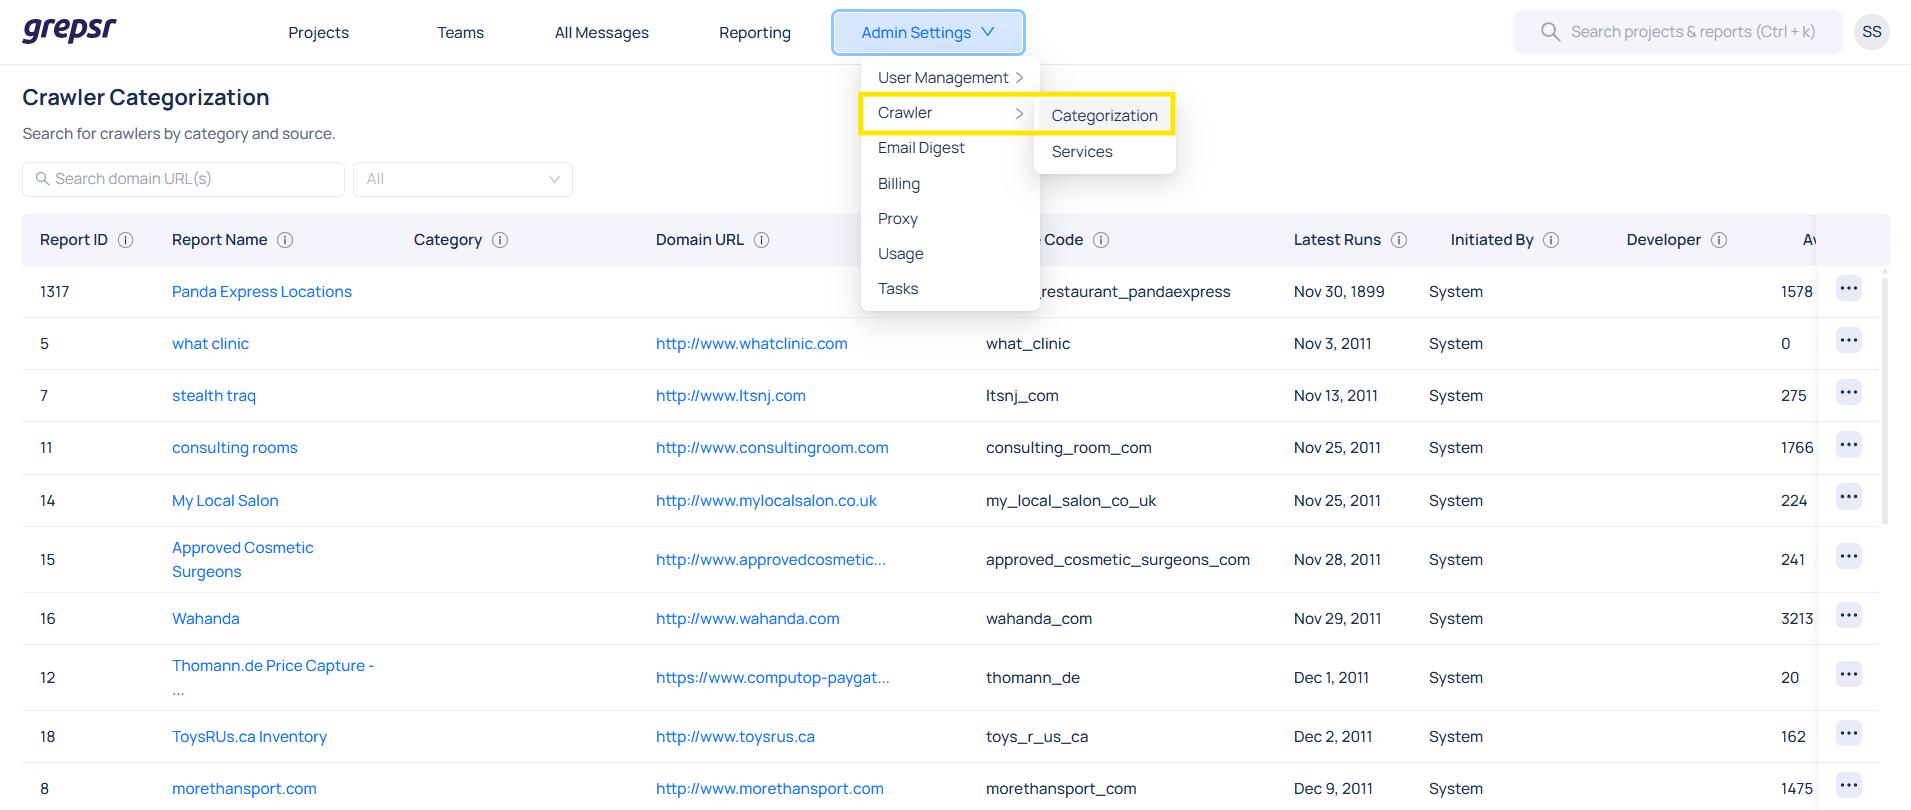
Task: Click the Initiated By info icon
Action: coord(1551,240)
